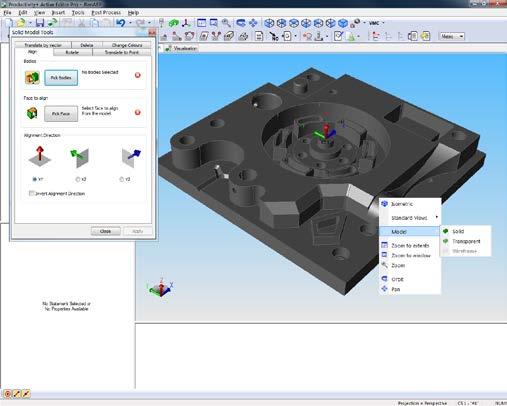Select the second alignment direction radio button
Screen dimensions: 507x406
click(78, 179)
